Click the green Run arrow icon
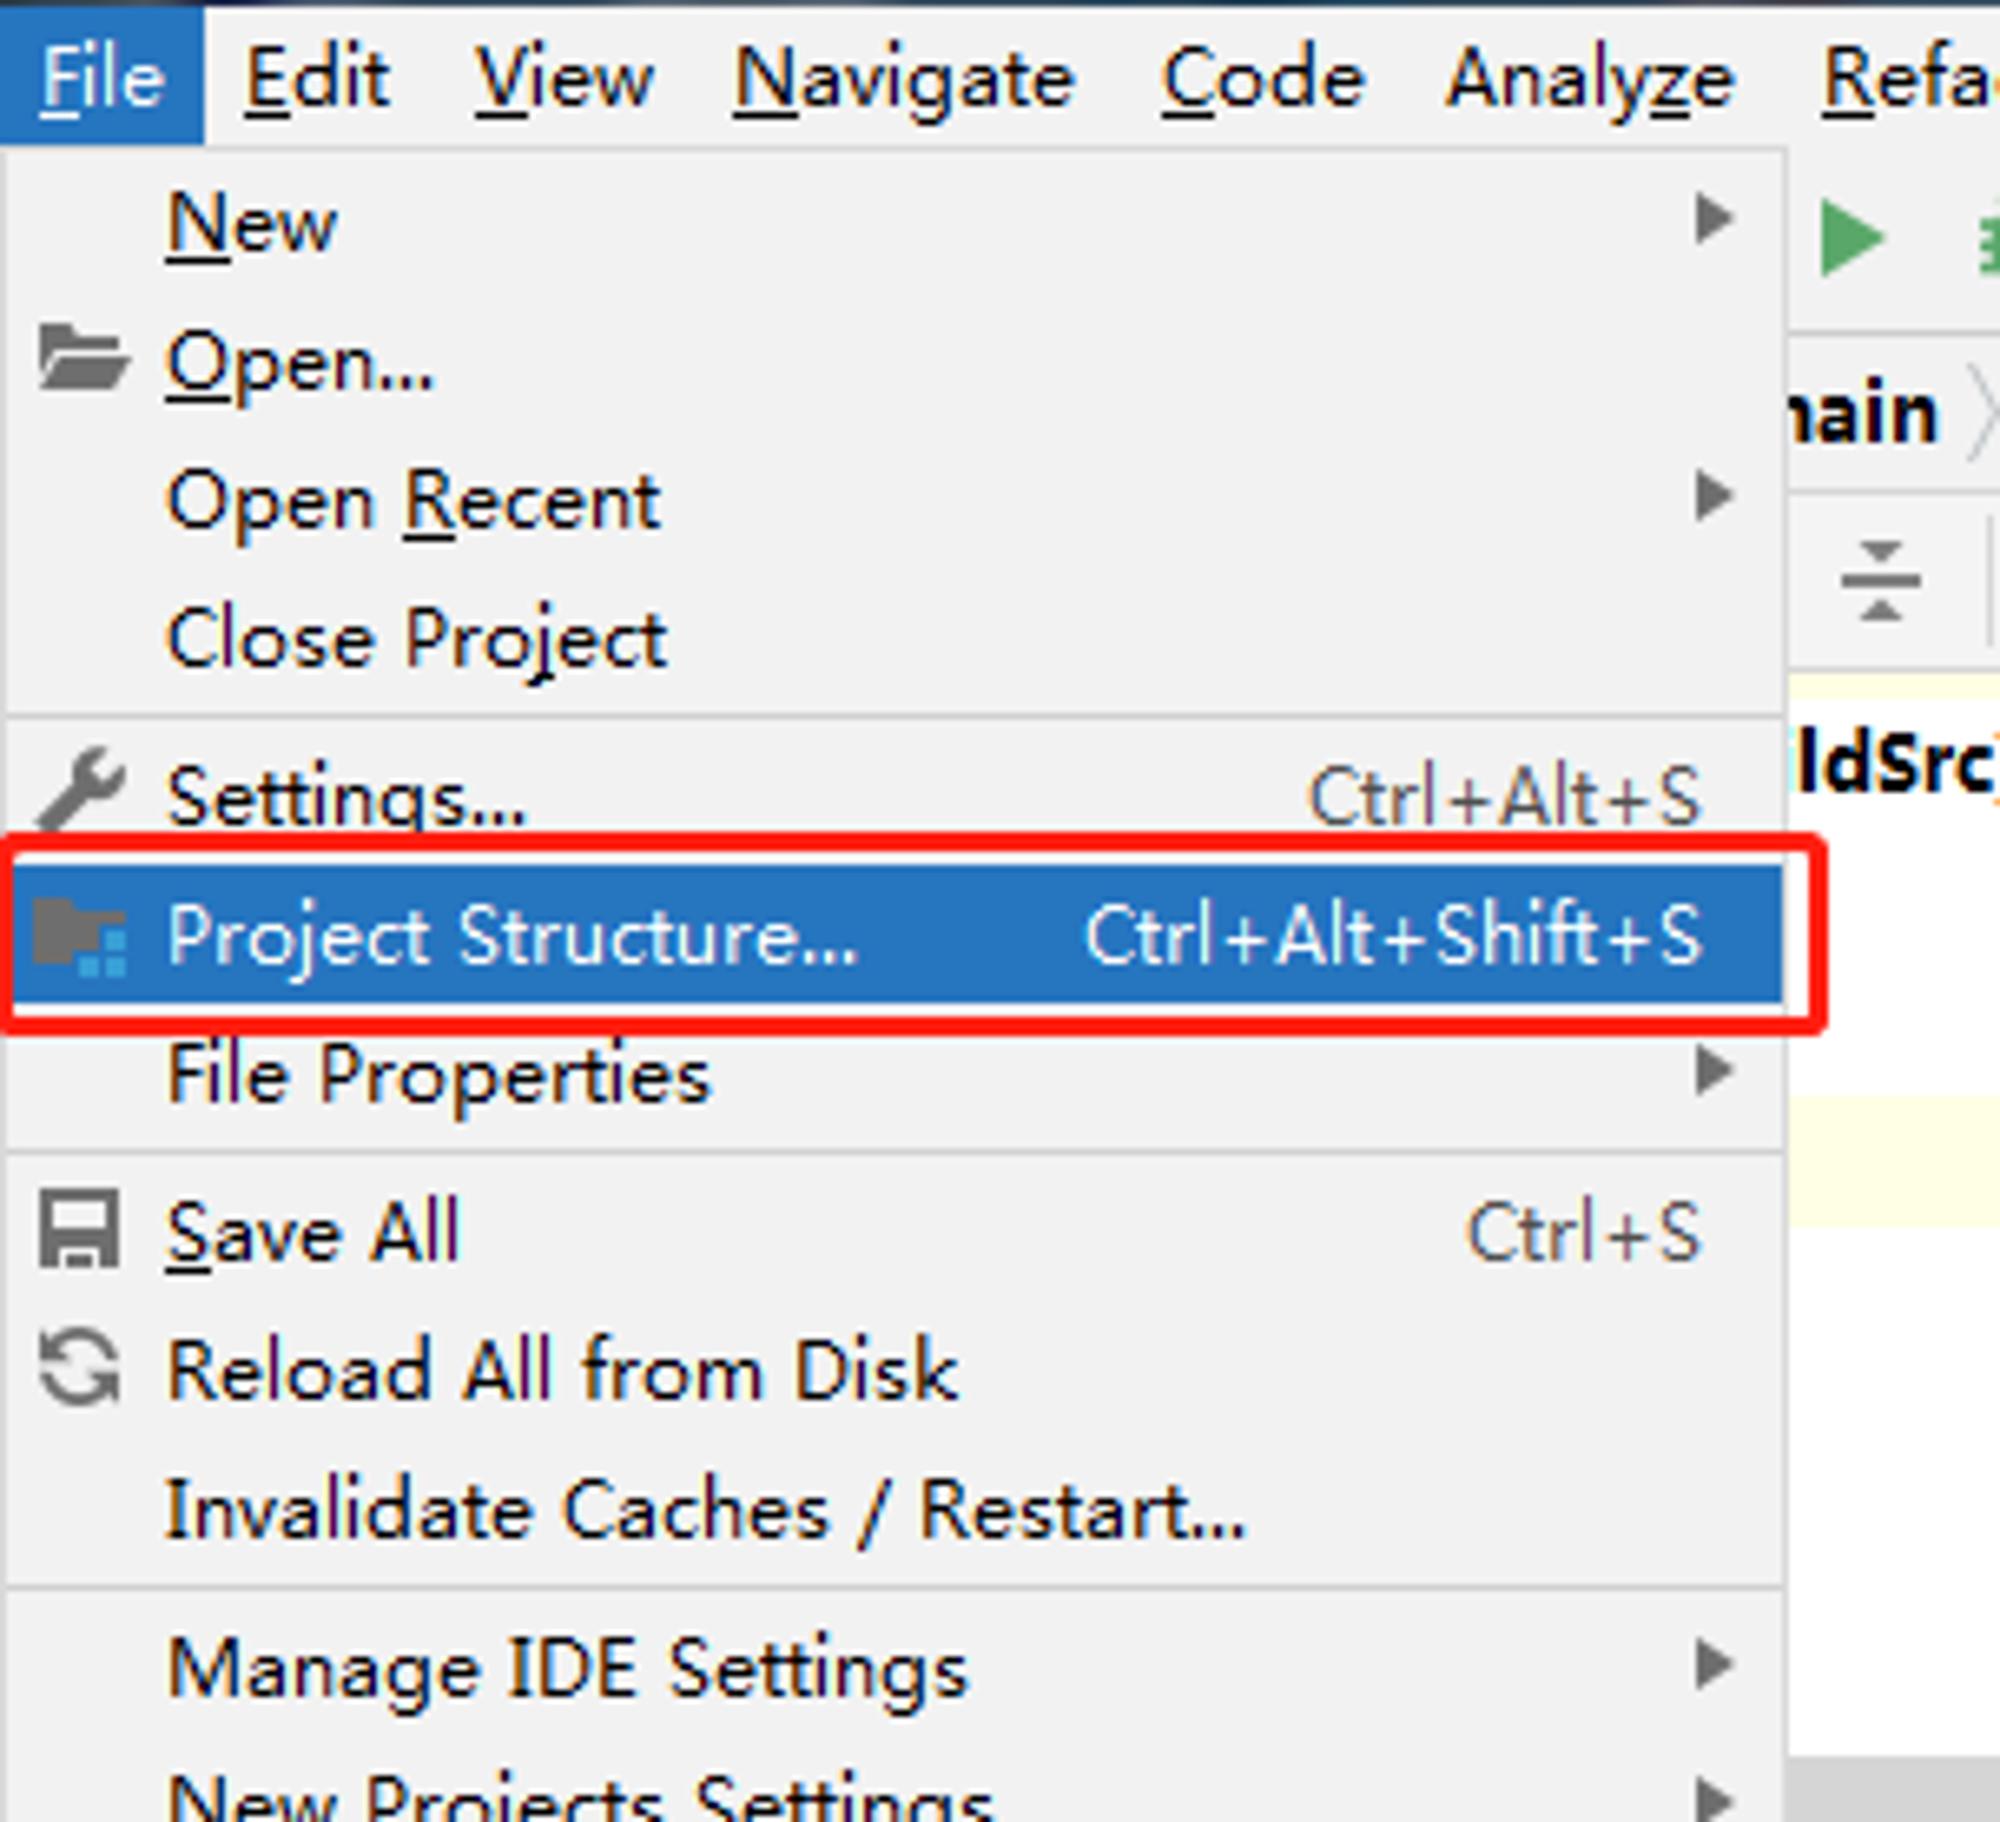Image resolution: width=2000 pixels, height=1822 pixels. [1852, 238]
